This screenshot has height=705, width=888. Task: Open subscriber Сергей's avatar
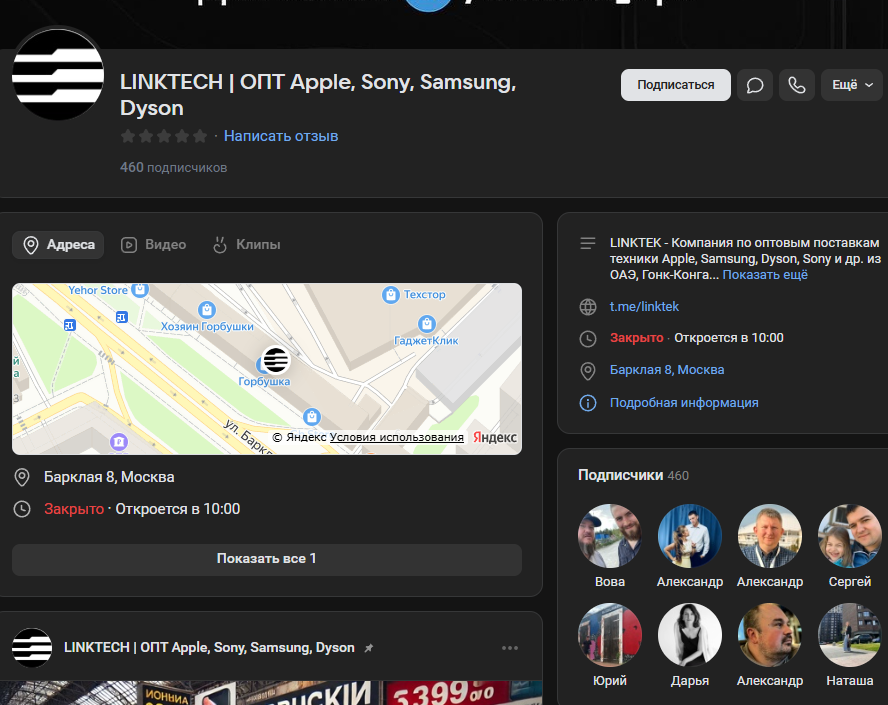[849, 536]
